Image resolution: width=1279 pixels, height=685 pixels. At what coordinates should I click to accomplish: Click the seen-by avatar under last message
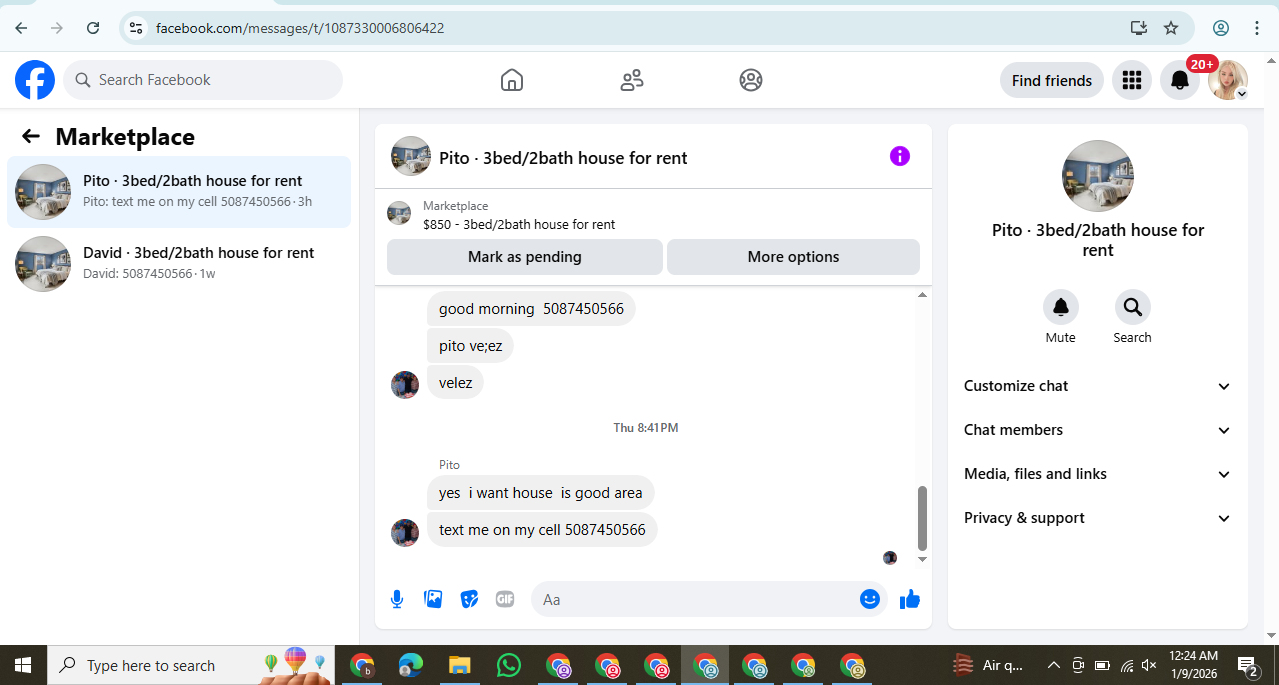coord(890,558)
